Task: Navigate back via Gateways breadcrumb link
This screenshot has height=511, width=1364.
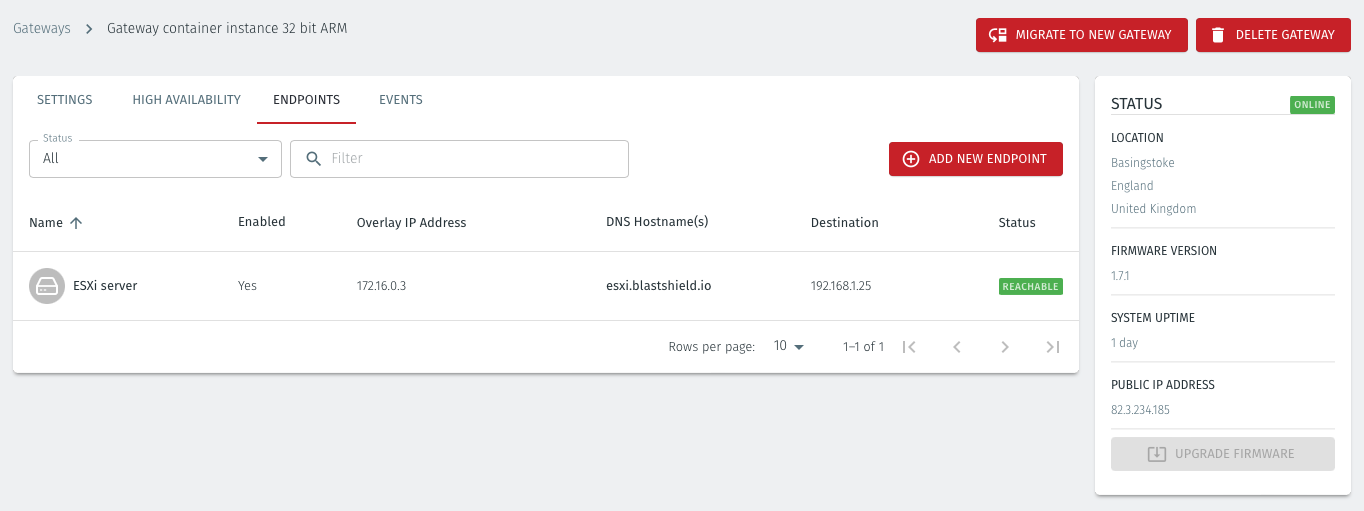Action: pyautogui.click(x=42, y=29)
